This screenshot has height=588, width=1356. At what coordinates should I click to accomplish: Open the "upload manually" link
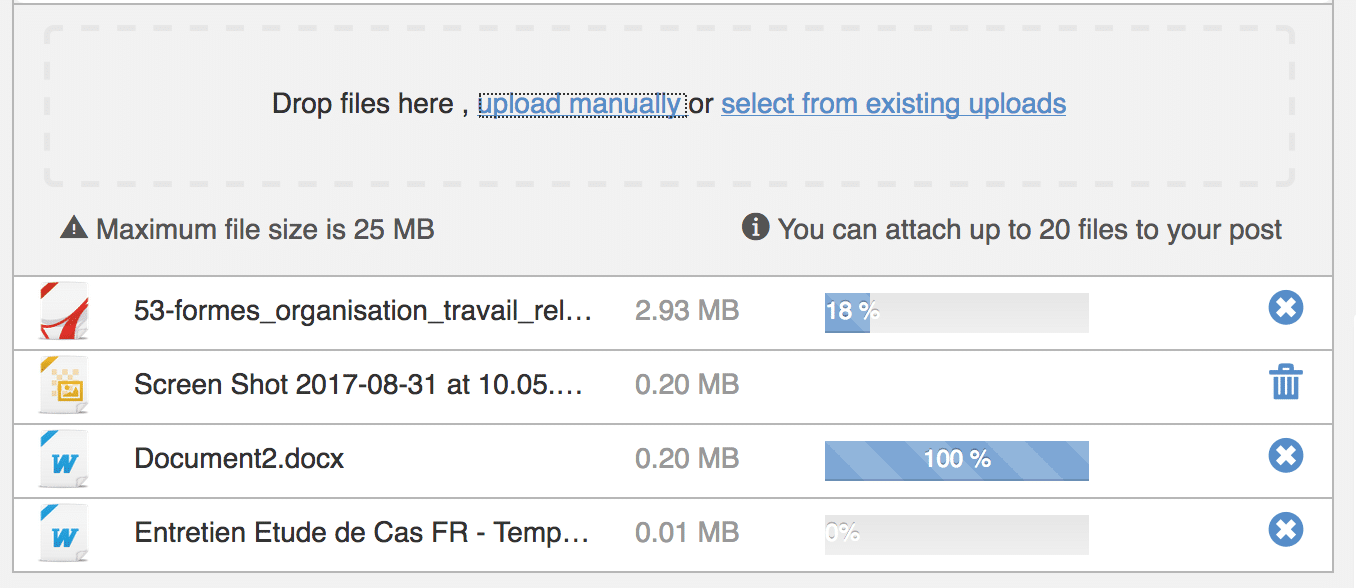click(x=581, y=104)
